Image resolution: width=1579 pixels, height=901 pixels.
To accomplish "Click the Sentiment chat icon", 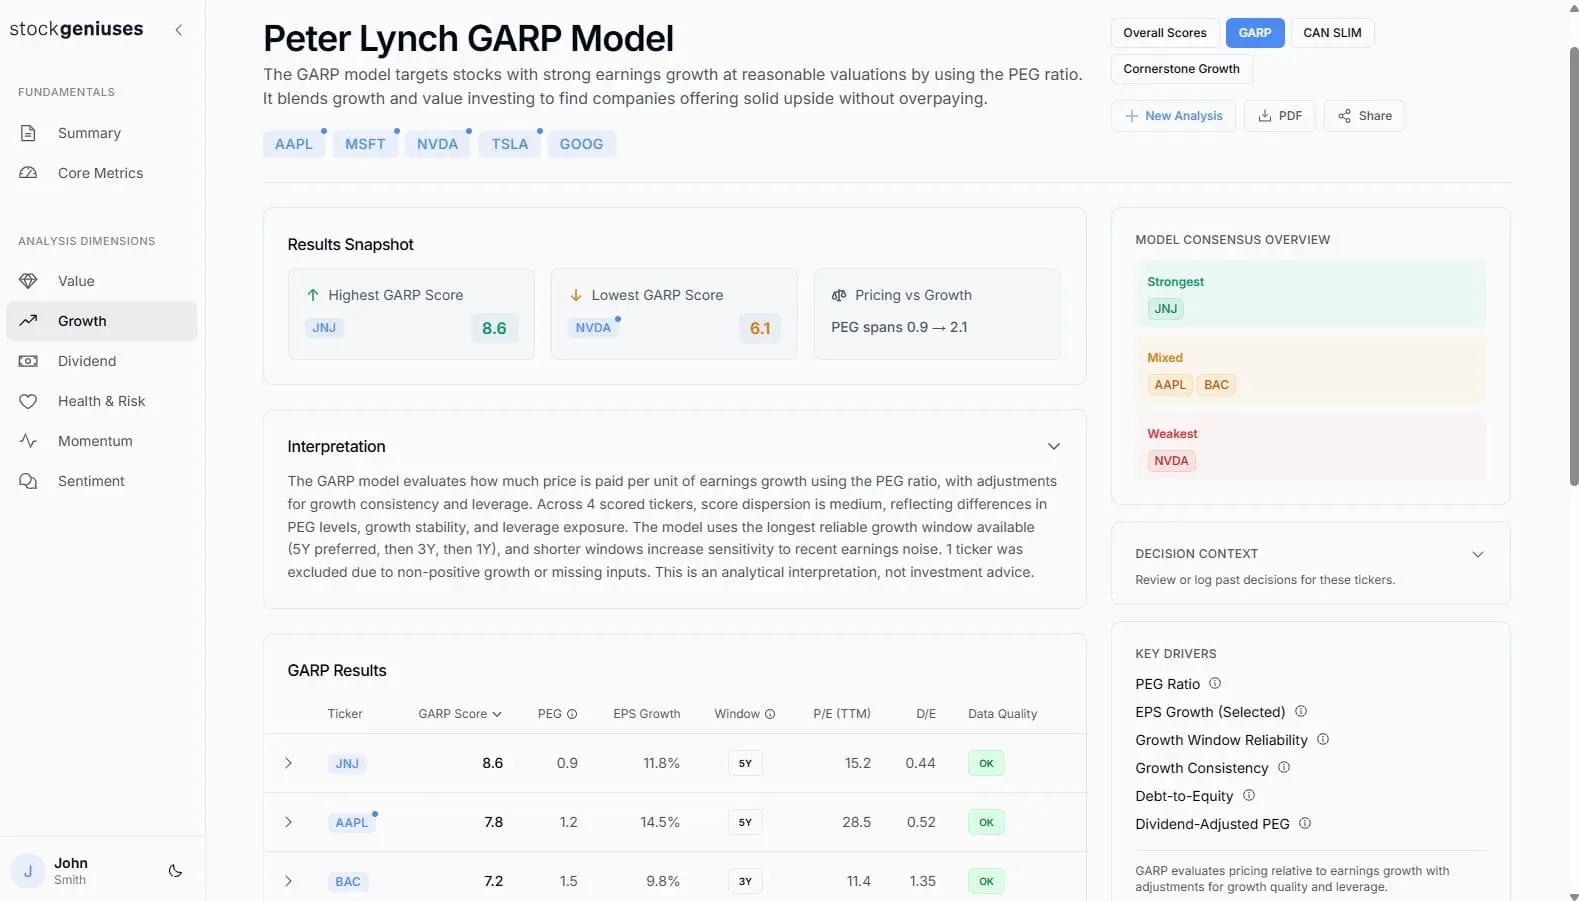I will point(28,481).
